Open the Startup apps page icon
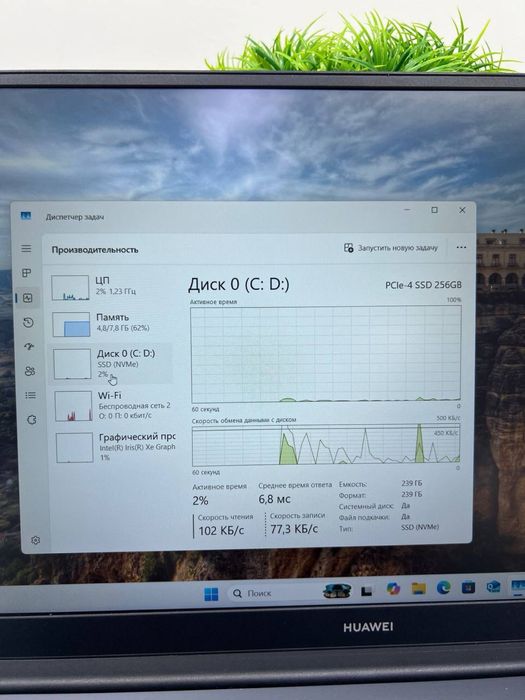Screen dimensions: 525x700 pos(29,346)
